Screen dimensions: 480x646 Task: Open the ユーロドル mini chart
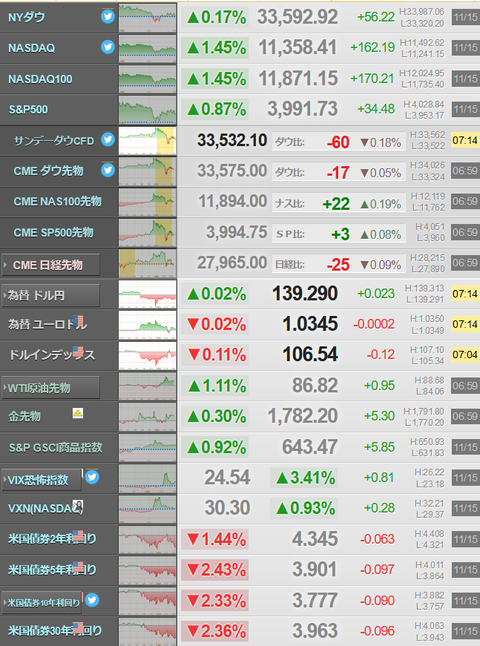pos(148,325)
